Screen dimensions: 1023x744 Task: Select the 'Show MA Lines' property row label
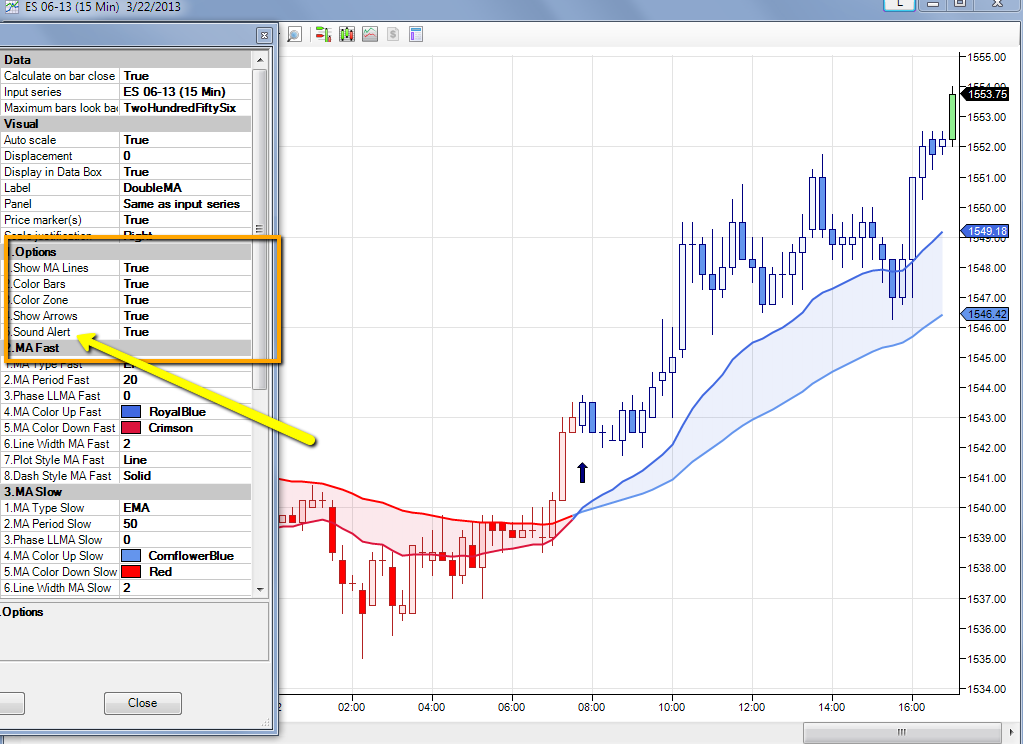(x=51, y=268)
